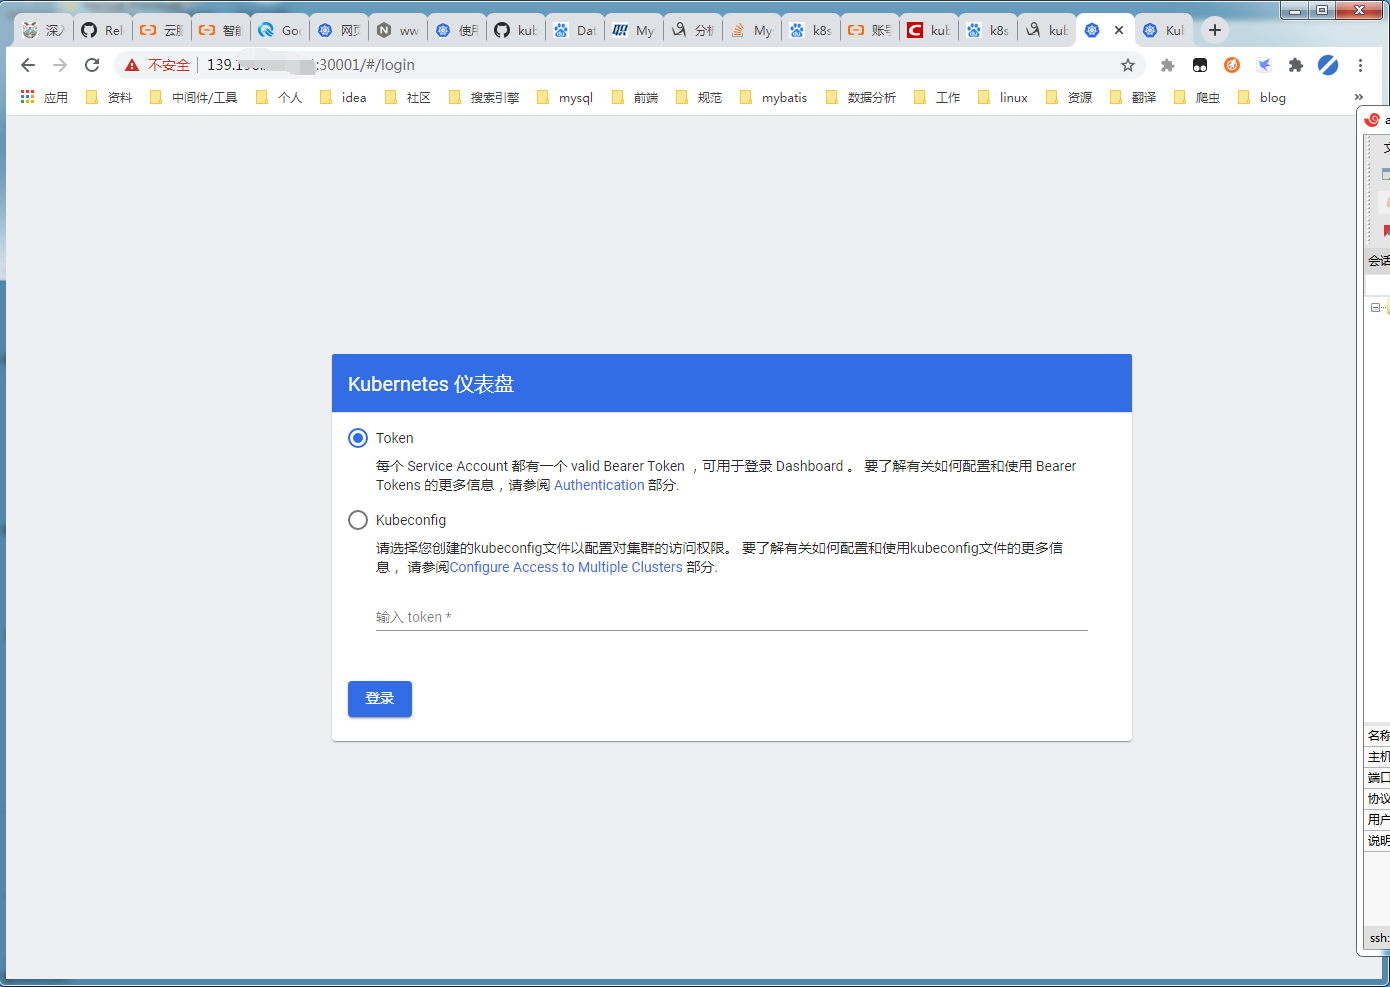Open the mysql bookmark folder
This screenshot has height=987, width=1390.
(x=565, y=97)
